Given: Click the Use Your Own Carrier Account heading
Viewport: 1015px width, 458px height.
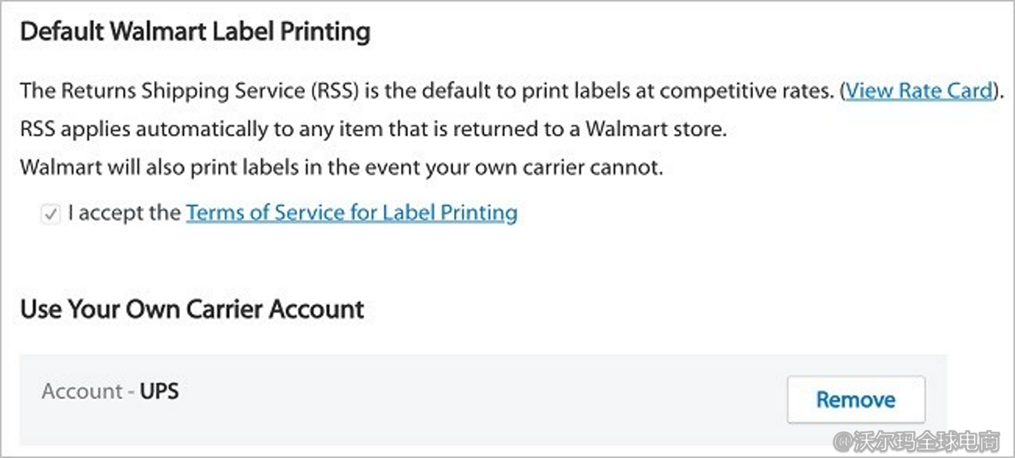Looking at the screenshot, I should 192,309.
